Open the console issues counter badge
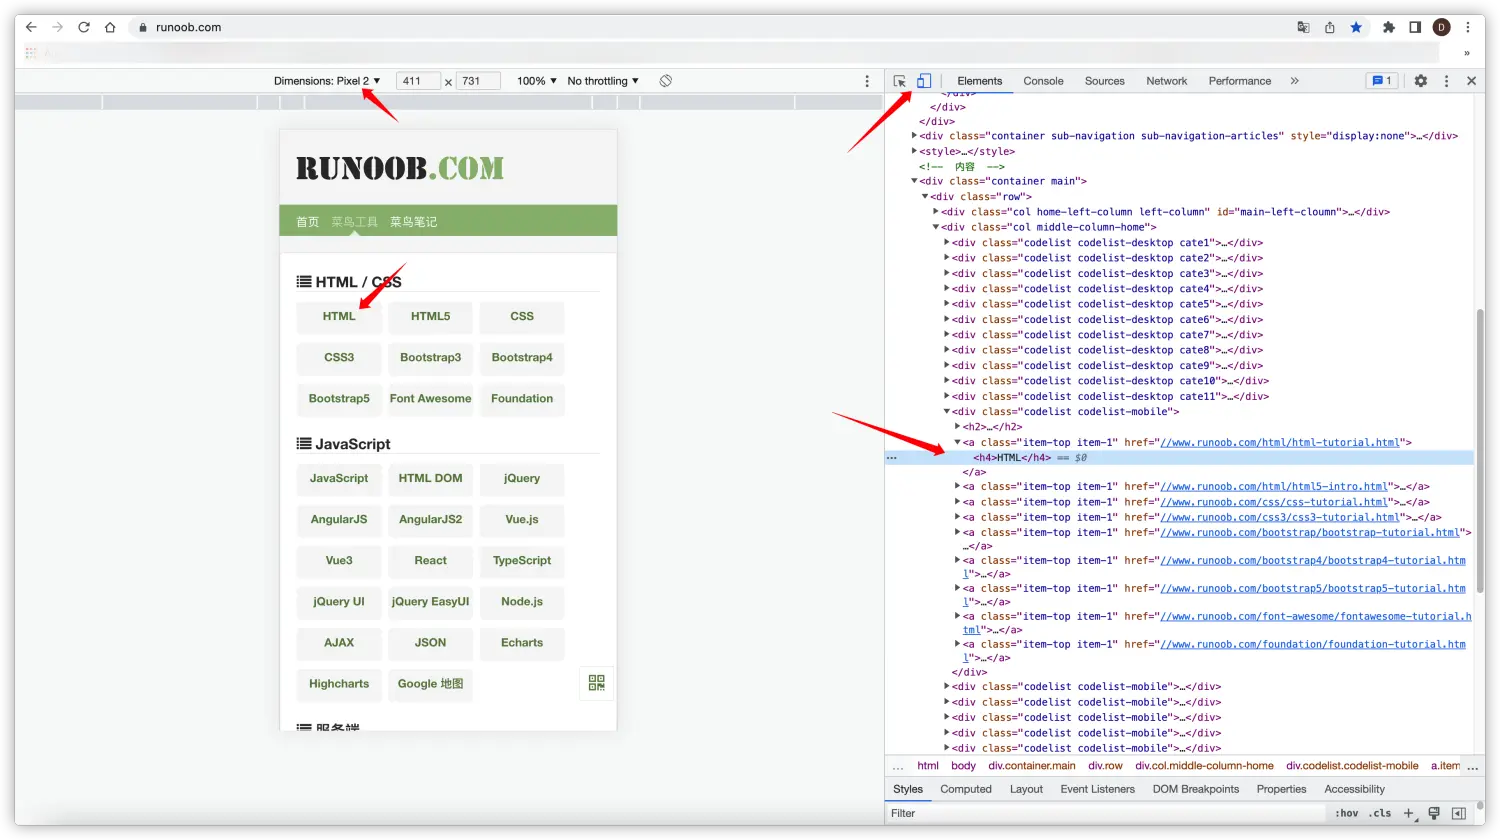 1381,81
